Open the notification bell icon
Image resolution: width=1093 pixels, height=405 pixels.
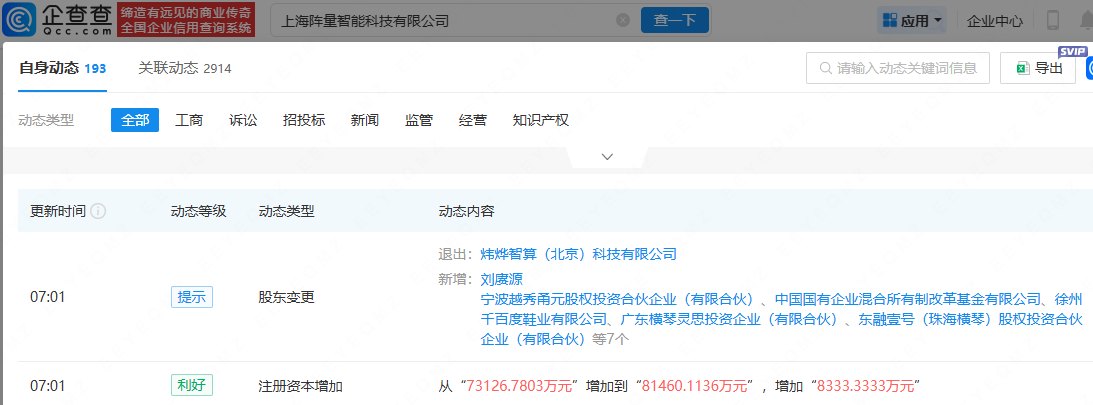point(1084,20)
